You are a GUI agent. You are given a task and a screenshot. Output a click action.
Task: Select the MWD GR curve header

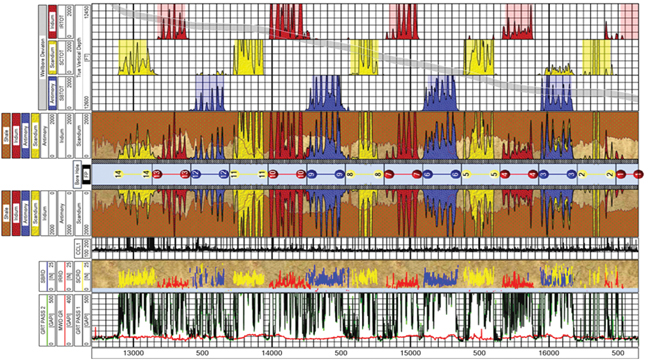point(64,320)
